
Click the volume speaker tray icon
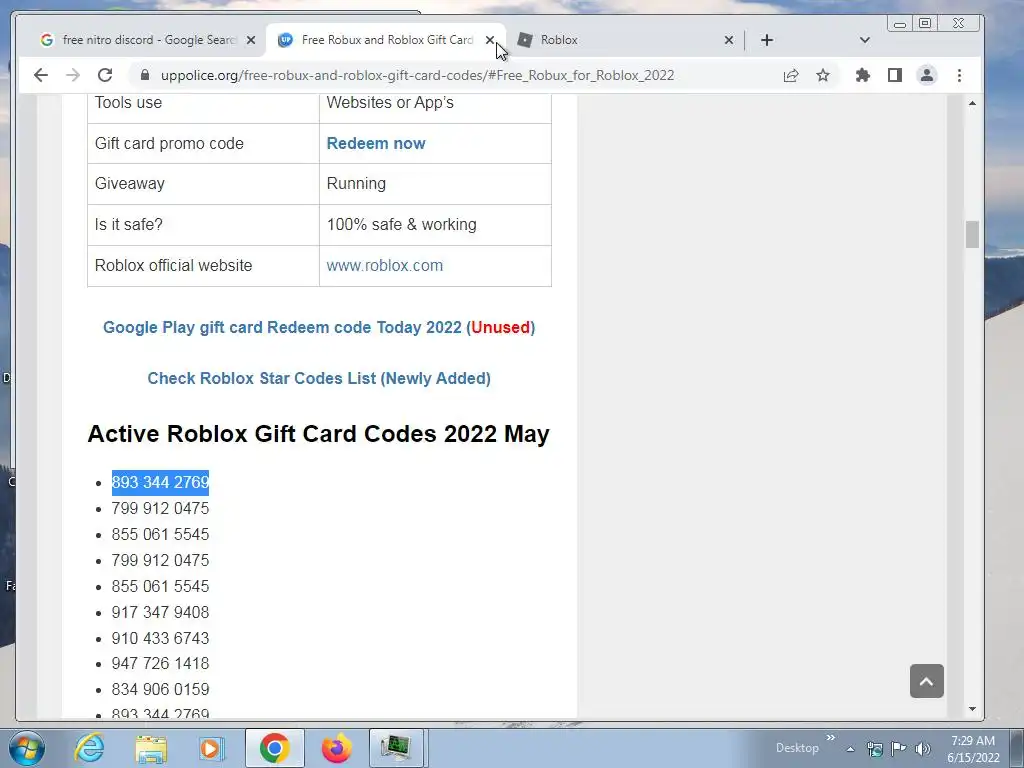(923, 749)
